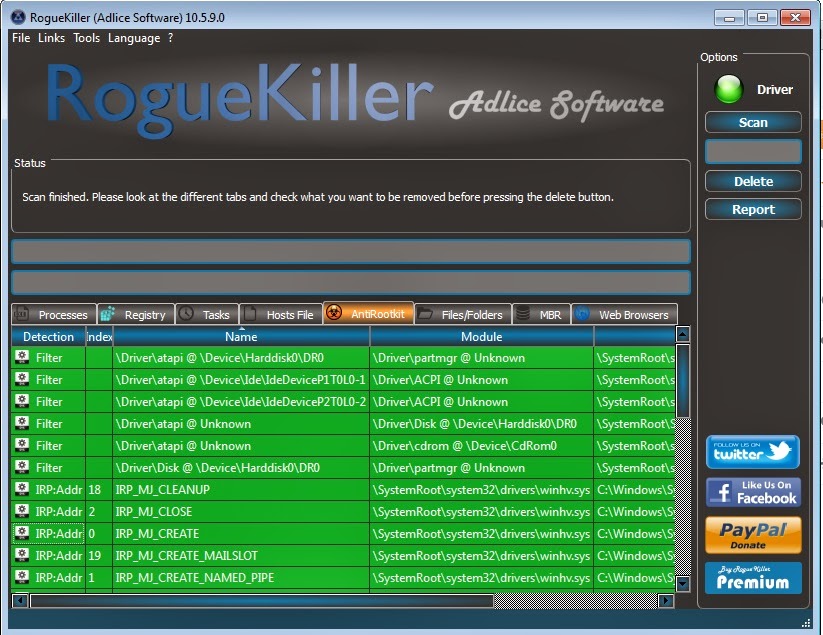This screenshot has height=635, width=823.
Task: Select \Driver\Disk @ \Device\Harddisk0\DR0 module cell
Action: 482,424
